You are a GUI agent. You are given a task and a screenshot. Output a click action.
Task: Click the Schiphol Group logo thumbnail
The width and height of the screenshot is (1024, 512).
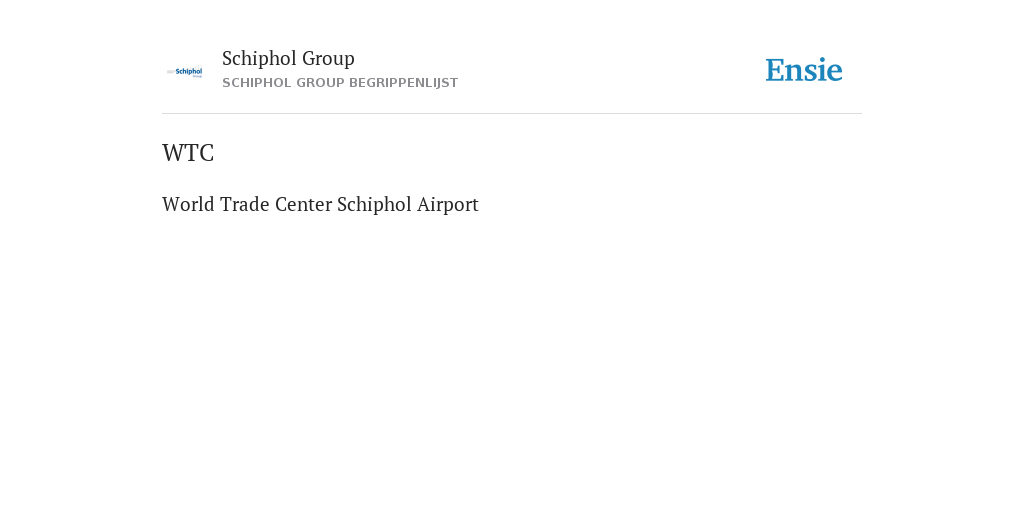(x=184, y=72)
